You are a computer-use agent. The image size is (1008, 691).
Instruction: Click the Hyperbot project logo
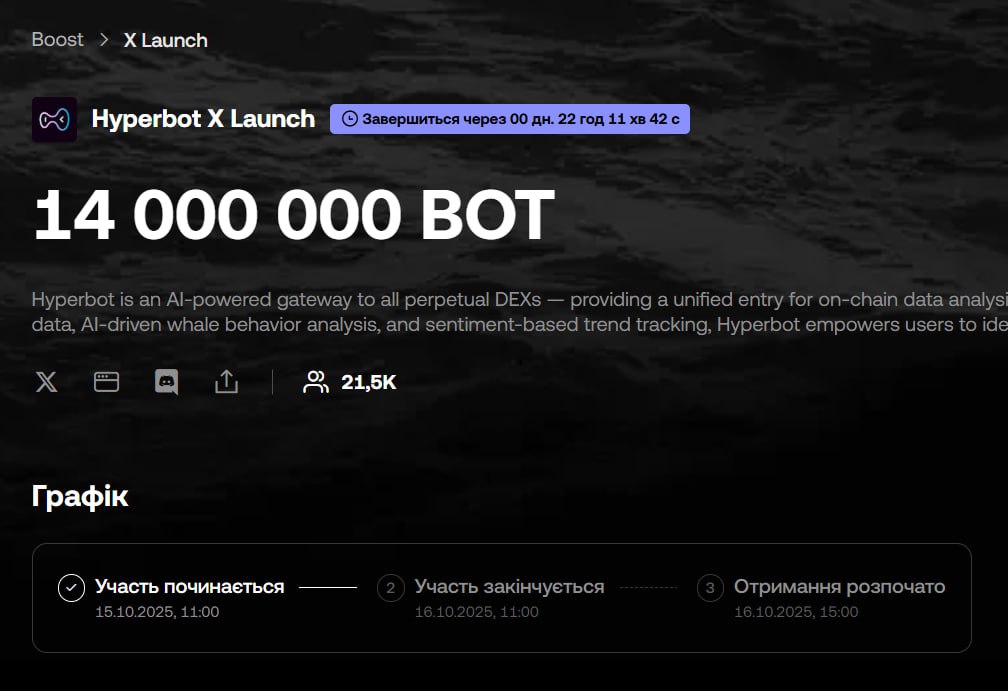(x=54, y=119)
